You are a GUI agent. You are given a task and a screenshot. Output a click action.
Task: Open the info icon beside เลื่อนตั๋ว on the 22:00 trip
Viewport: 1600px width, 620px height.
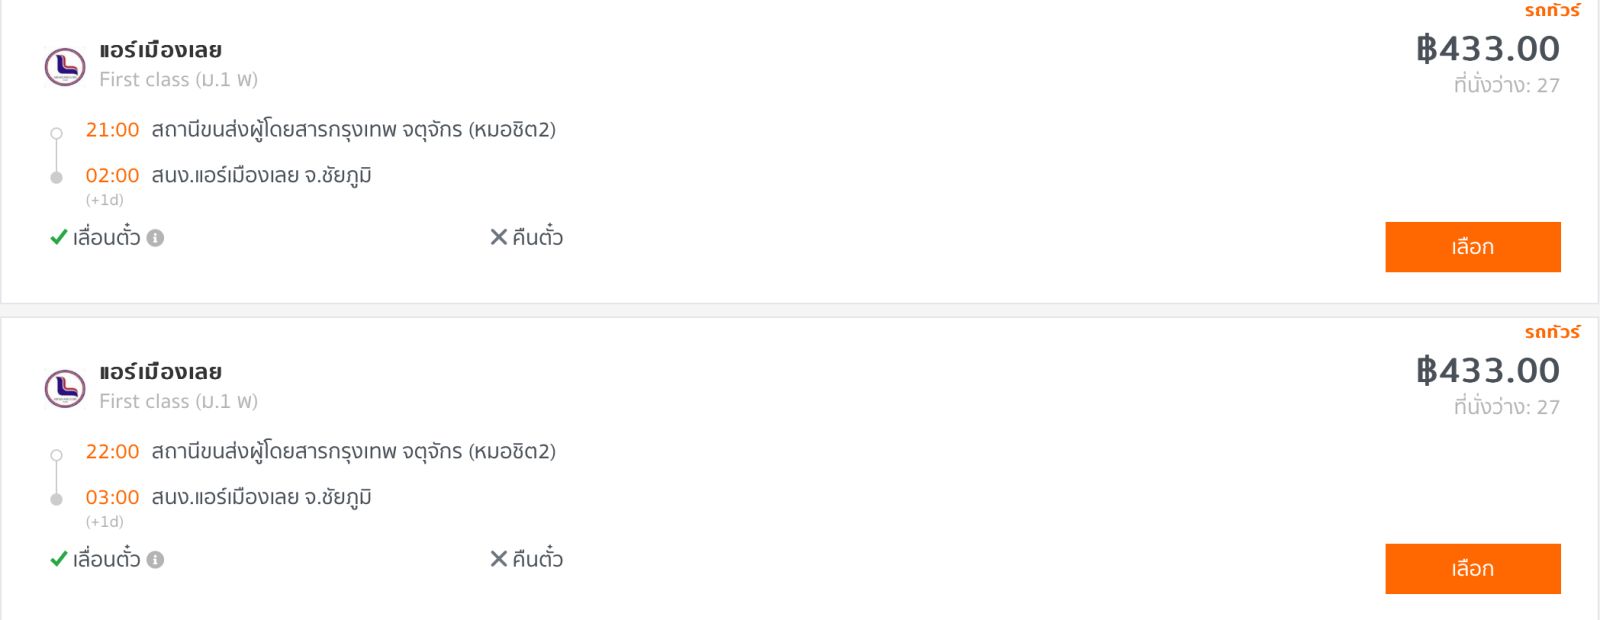click(x=155, y=560)
